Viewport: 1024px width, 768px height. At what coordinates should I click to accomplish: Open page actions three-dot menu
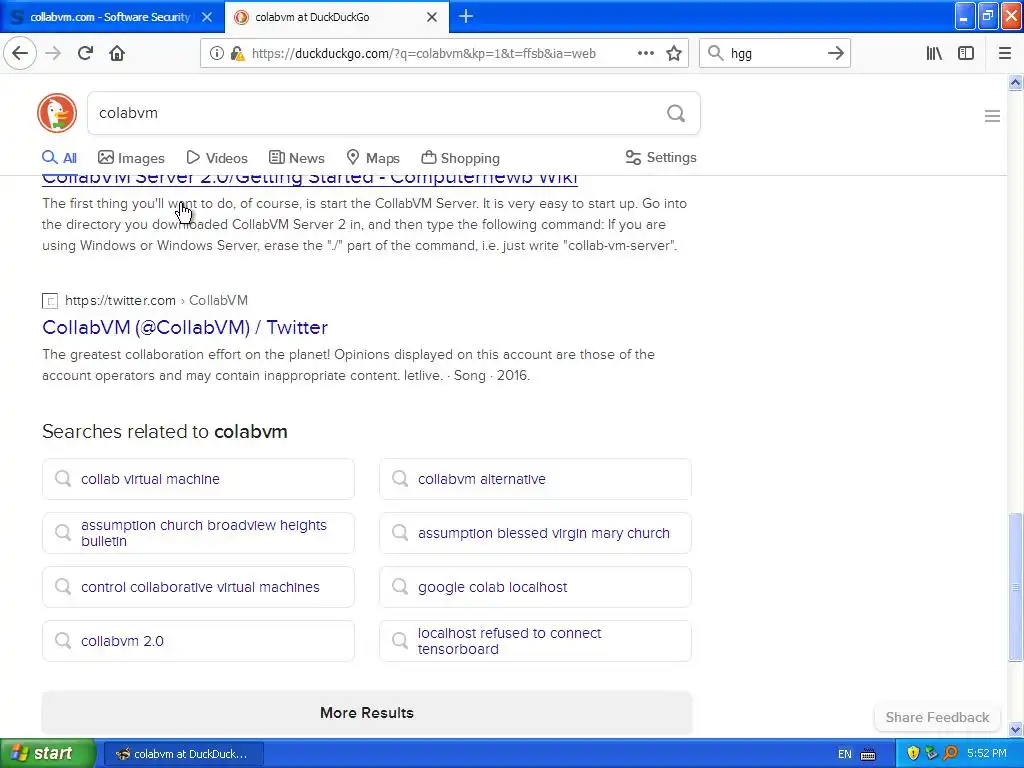645,53
